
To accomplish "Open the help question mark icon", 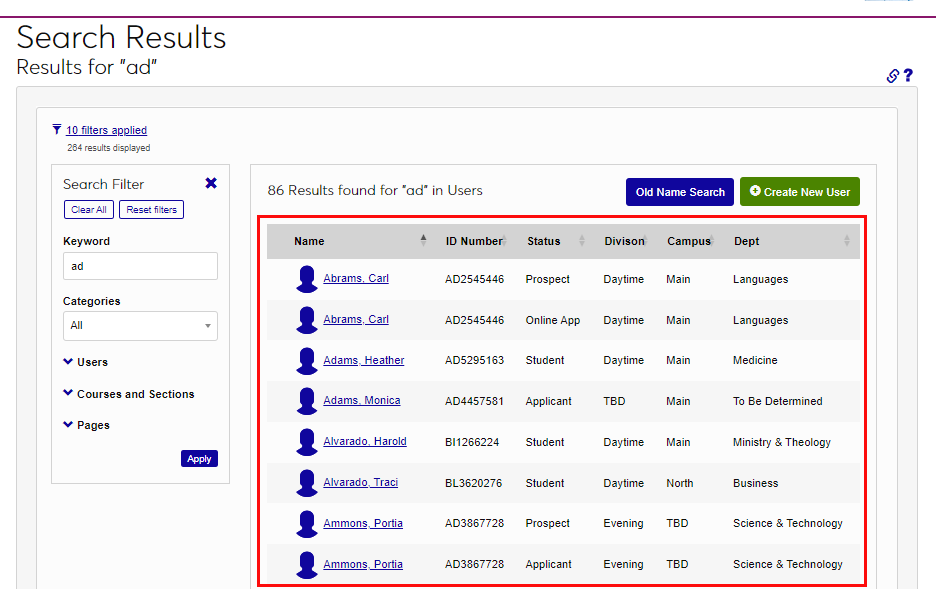I will point(908,76).
